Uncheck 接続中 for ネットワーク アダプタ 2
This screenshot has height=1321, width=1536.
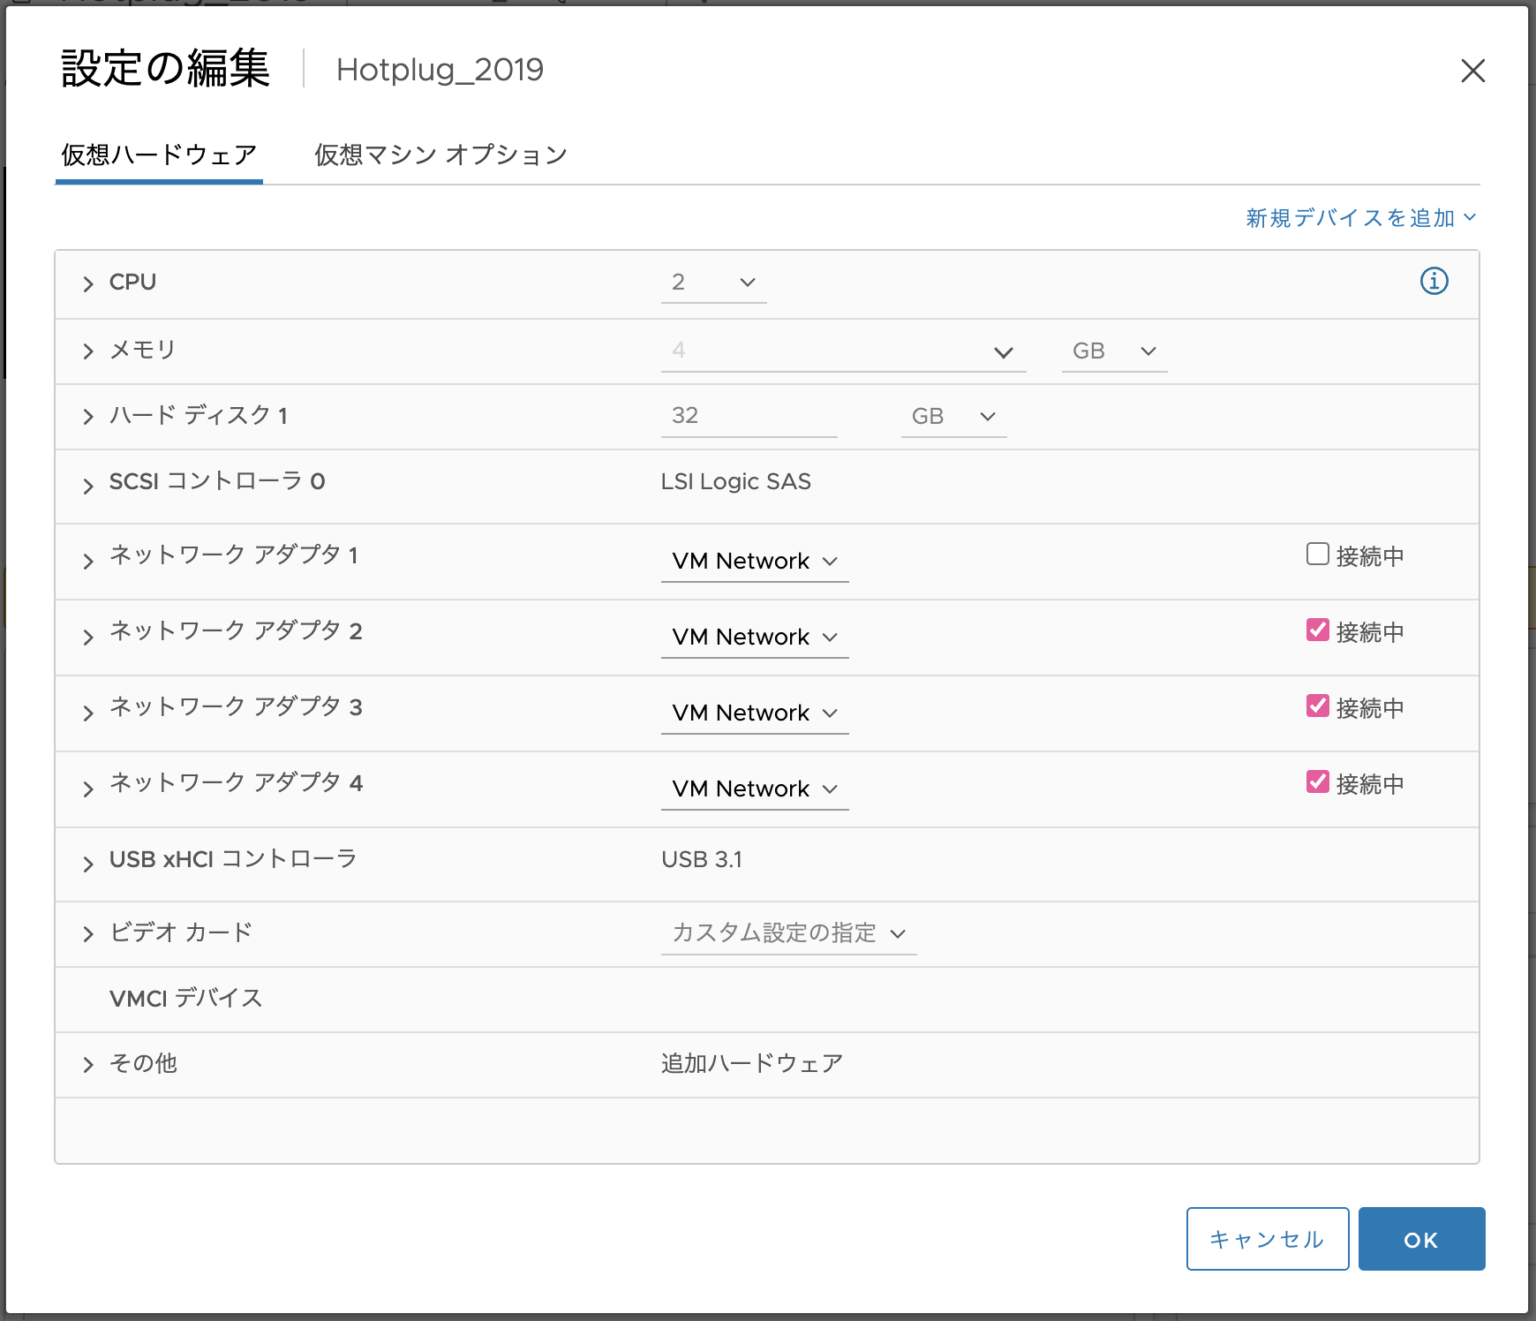1317,630
